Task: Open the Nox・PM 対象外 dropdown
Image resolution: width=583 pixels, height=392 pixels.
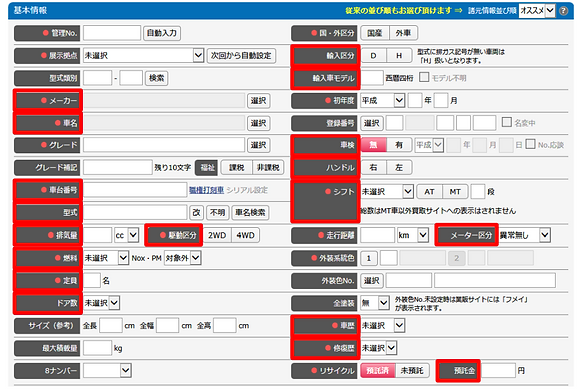Action: [x=183, y=258]
